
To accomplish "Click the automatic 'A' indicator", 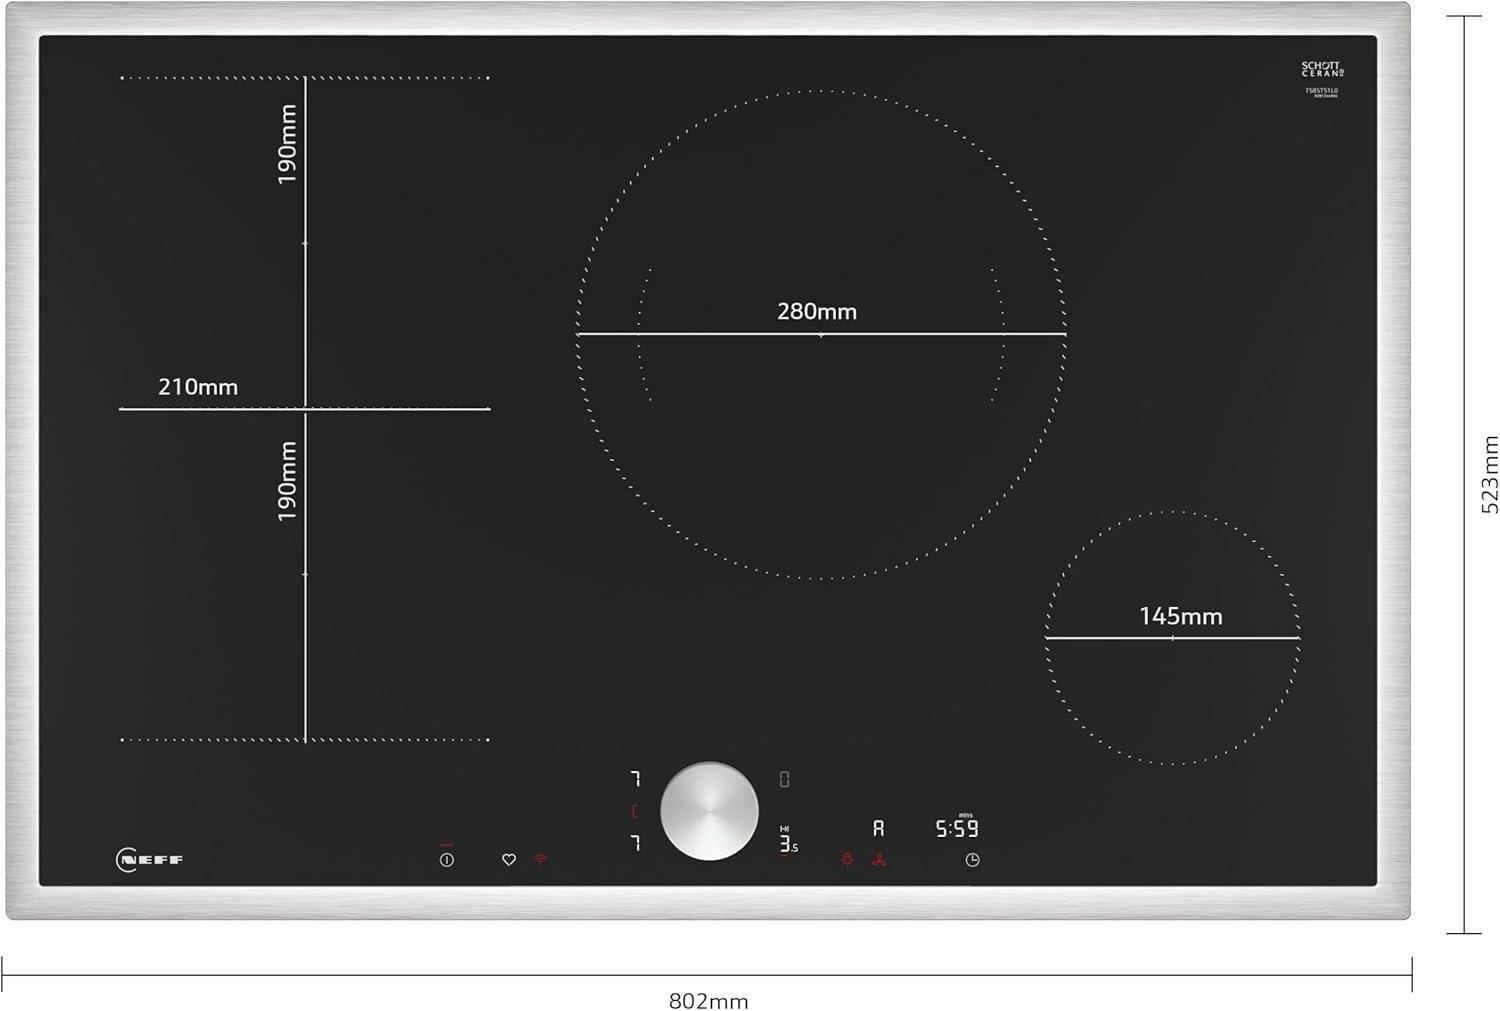I will (878, 829).
